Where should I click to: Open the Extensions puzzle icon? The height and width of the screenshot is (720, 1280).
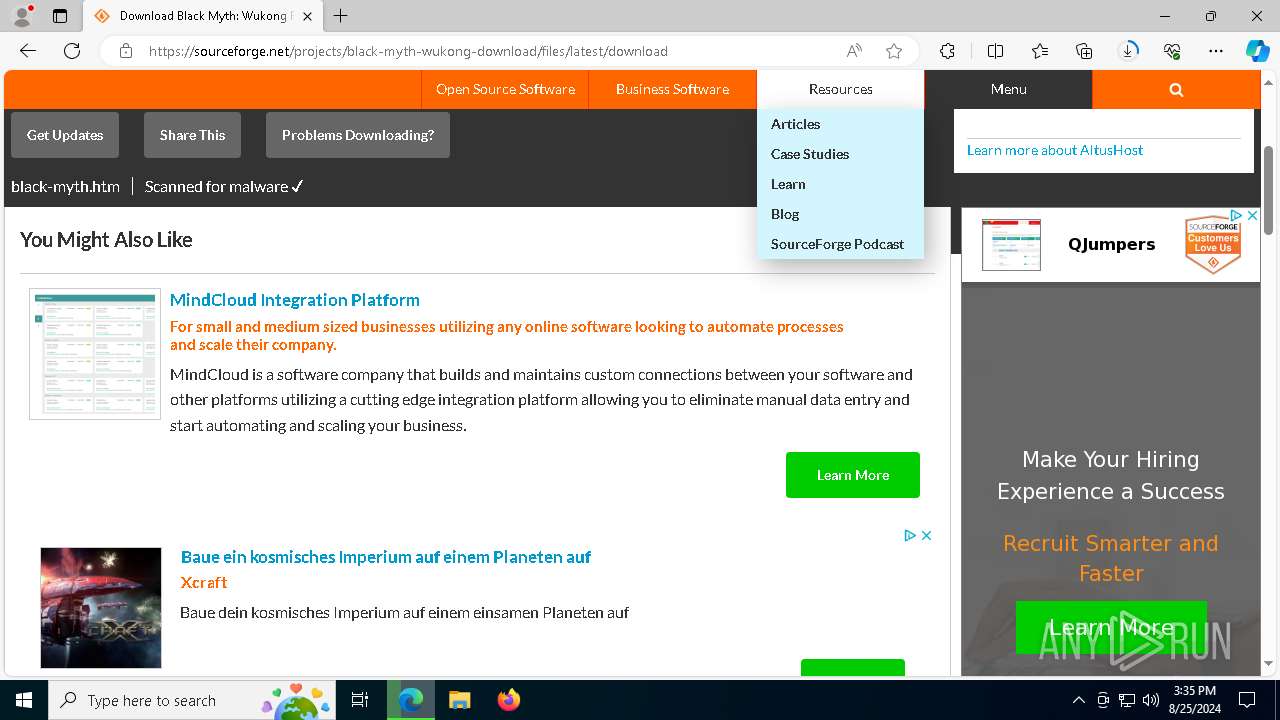click(x=947, y=51)
